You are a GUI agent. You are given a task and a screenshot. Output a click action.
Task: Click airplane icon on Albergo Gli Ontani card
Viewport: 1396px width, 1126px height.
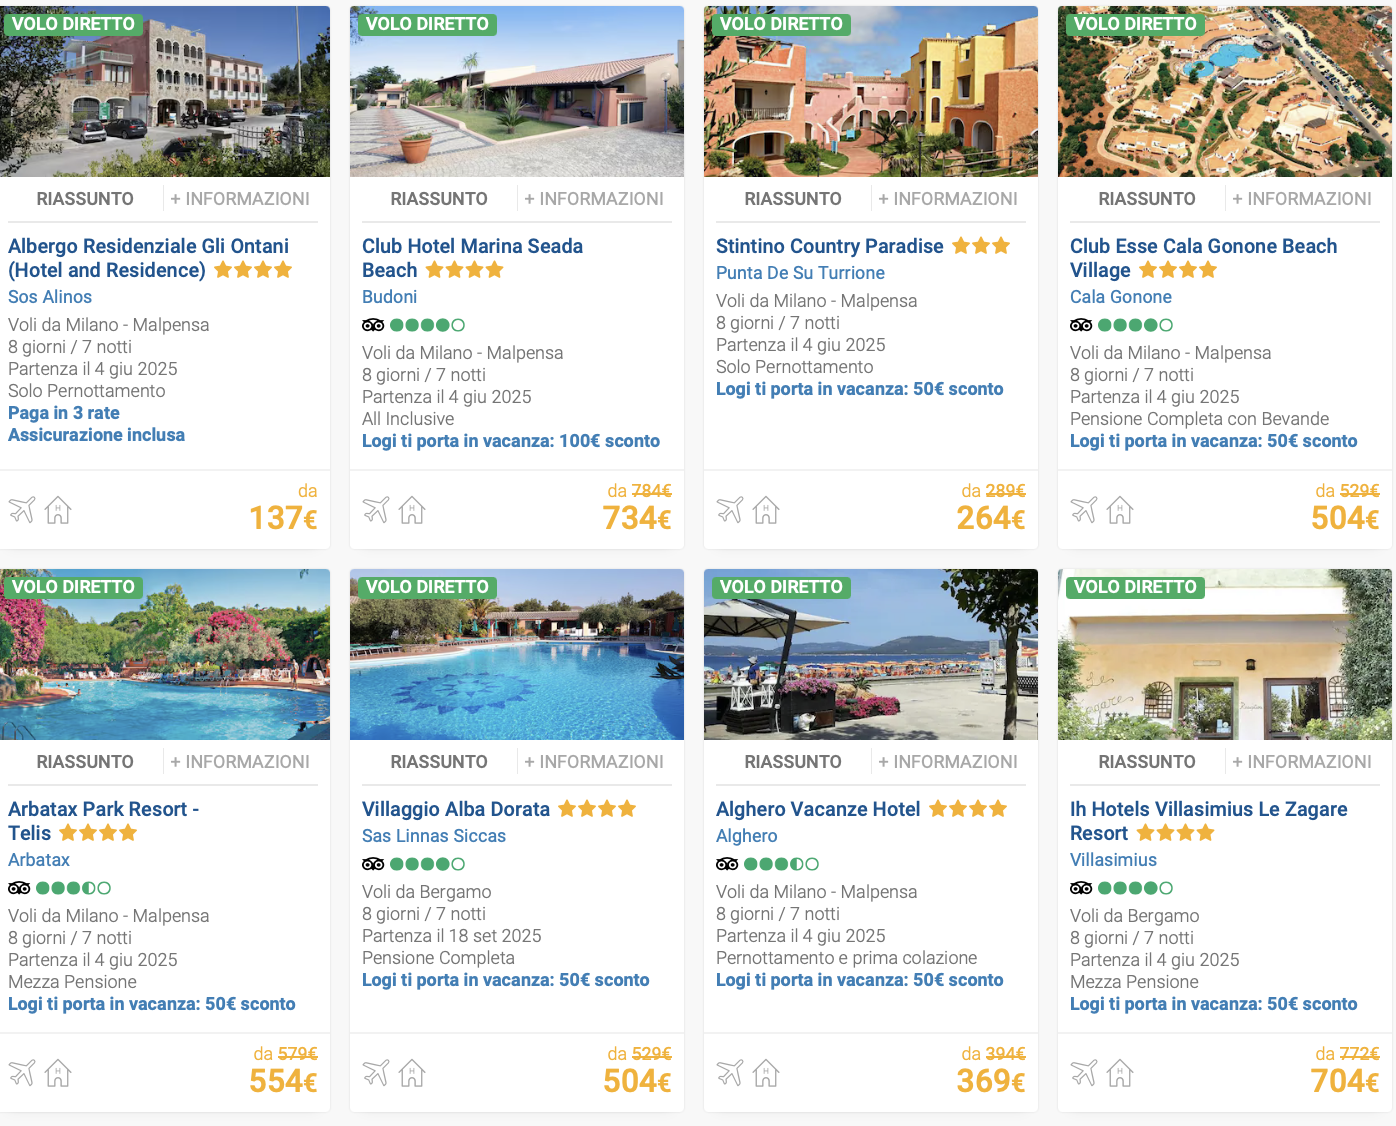(x=22, y=510)
